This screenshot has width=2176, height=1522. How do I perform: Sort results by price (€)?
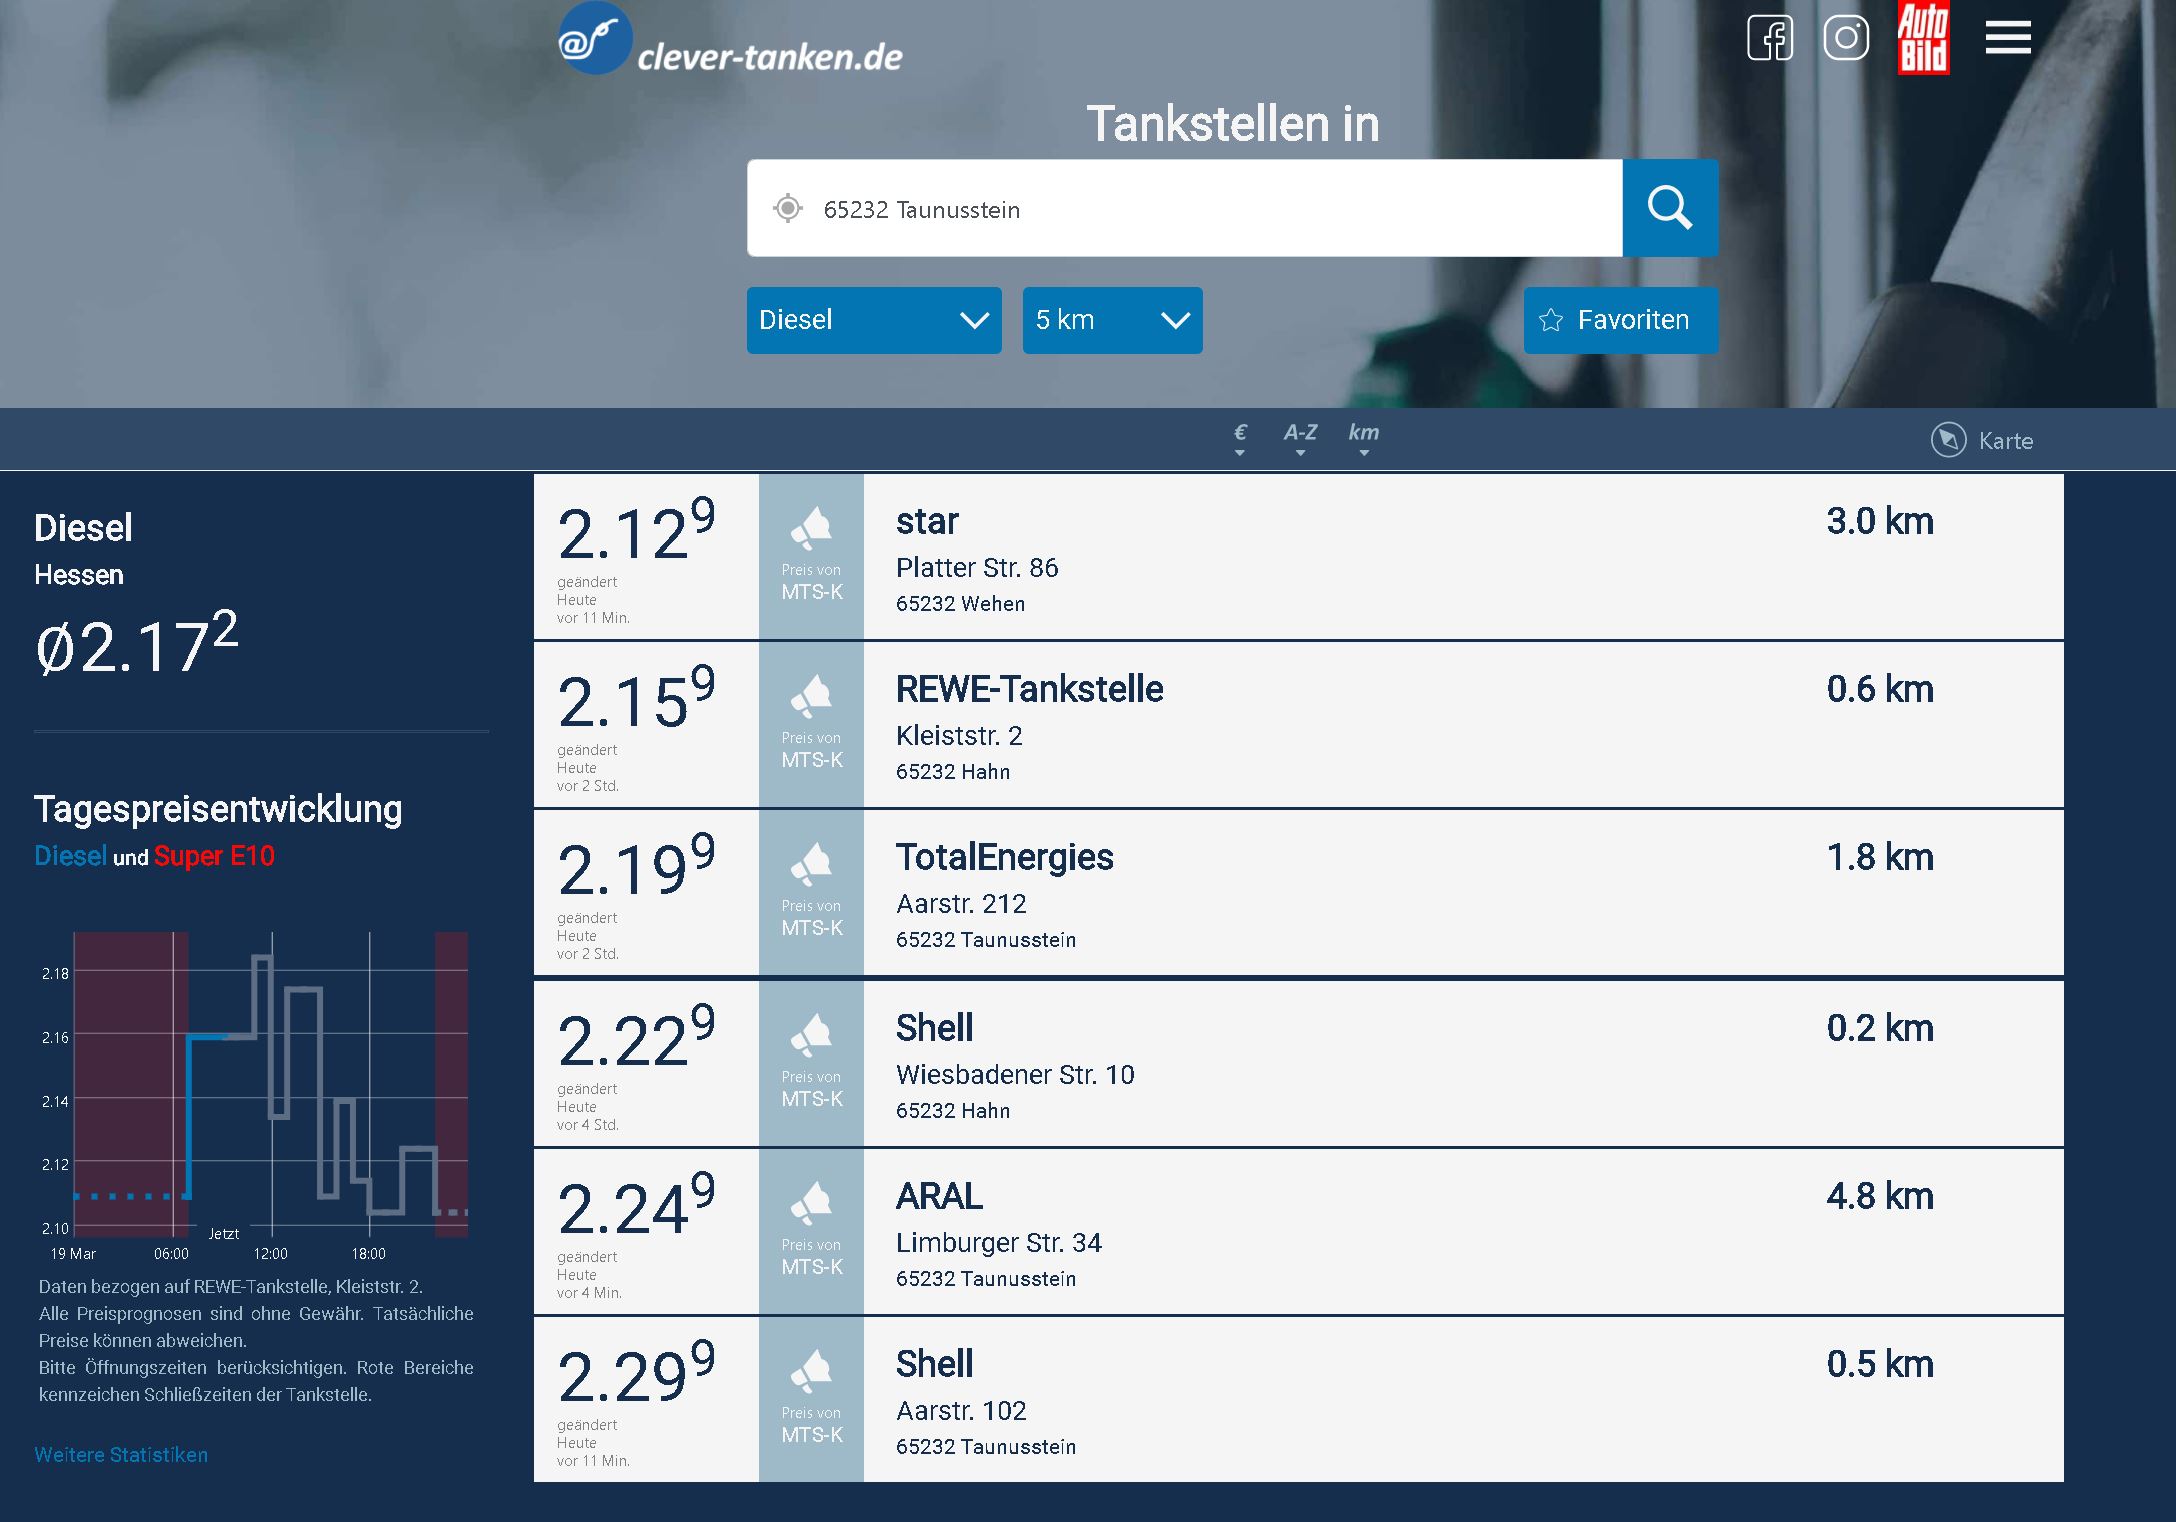(1240, 438)
